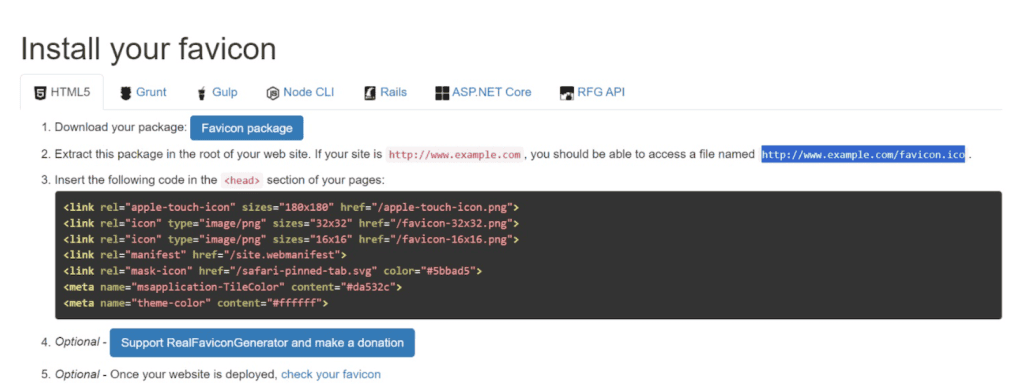
Task: Click the HTML5 shield icon
Action: [40, 93]
